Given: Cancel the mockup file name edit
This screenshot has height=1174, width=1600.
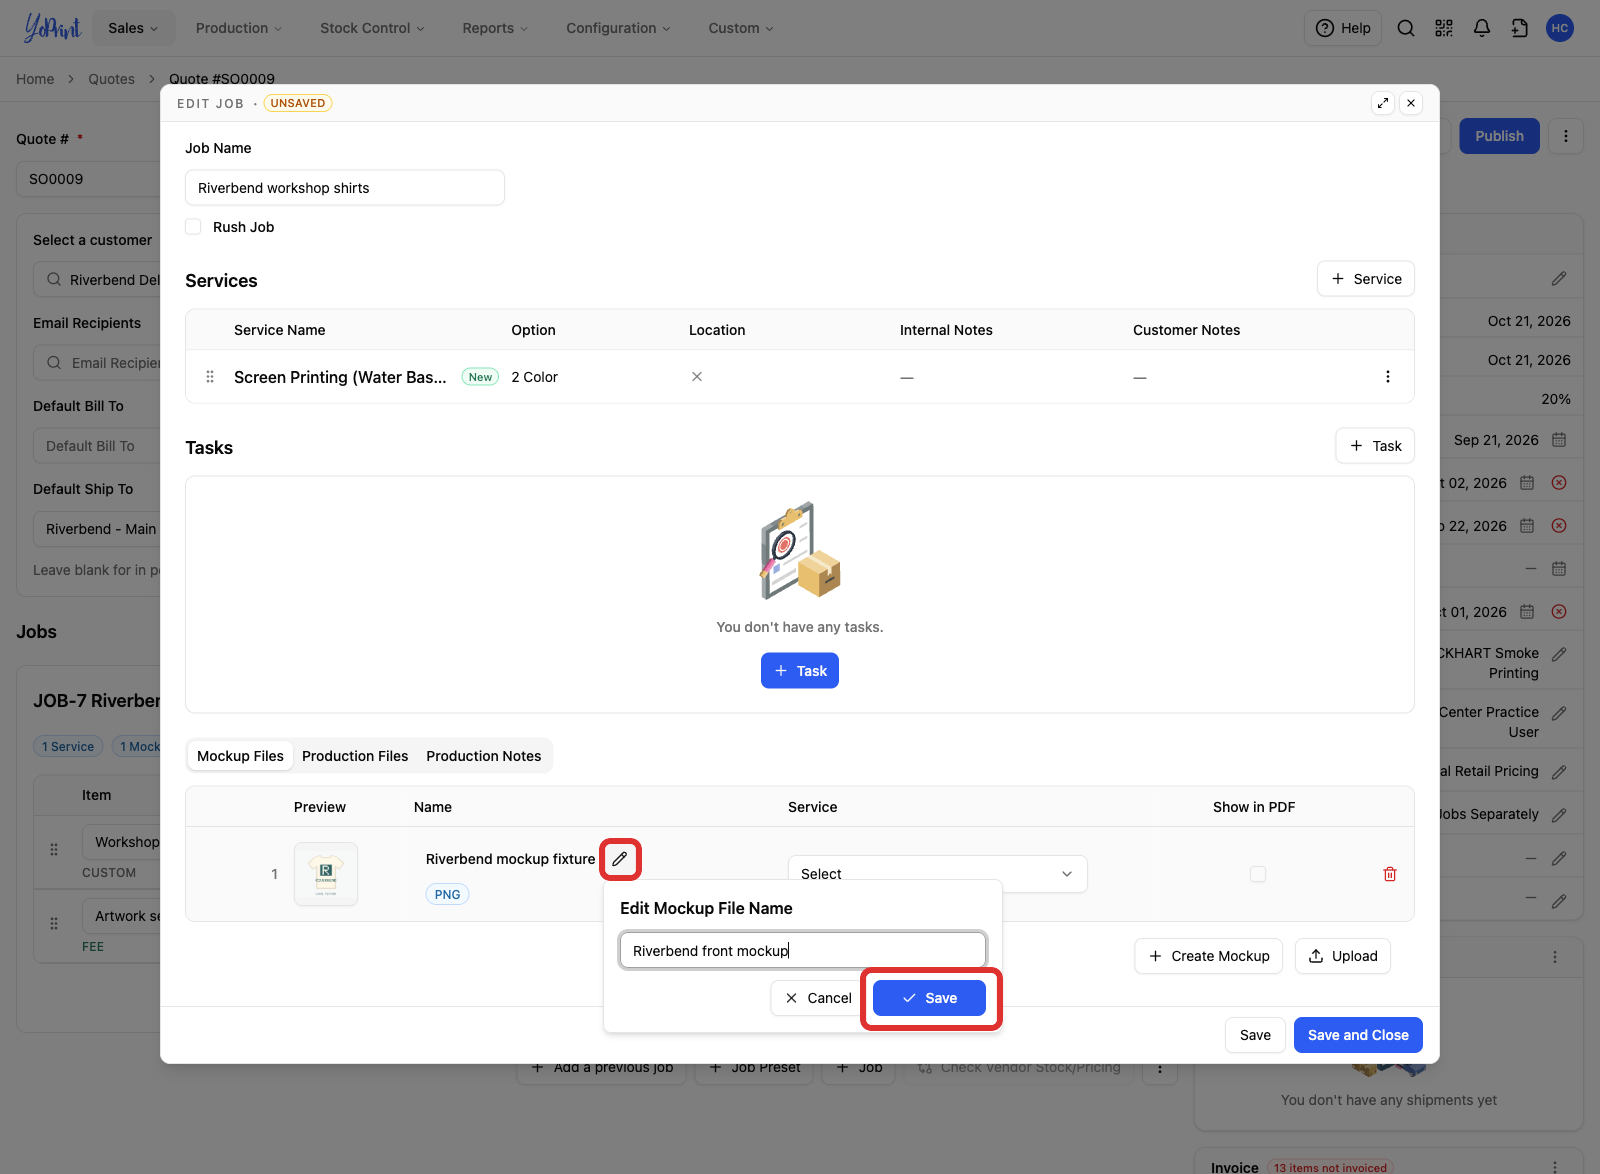Looking at the screenshot, I should coord(818,998).
